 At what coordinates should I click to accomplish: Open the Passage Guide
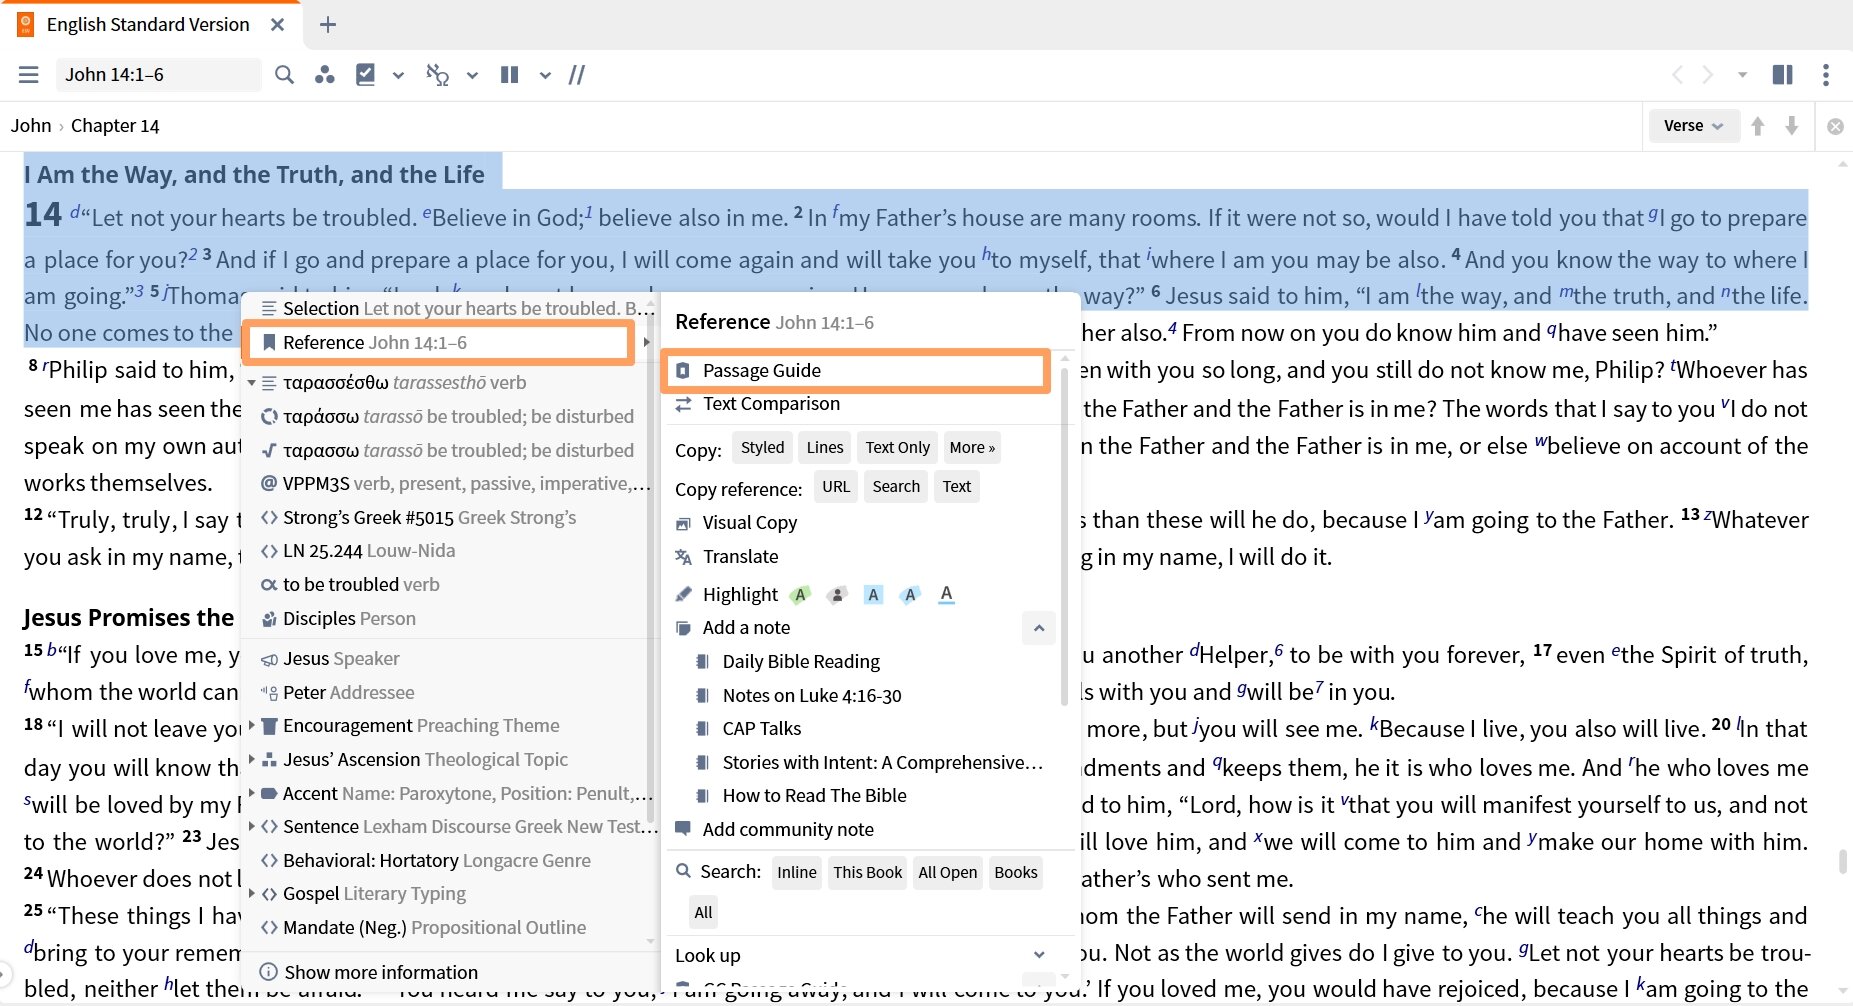click(856, 371)
